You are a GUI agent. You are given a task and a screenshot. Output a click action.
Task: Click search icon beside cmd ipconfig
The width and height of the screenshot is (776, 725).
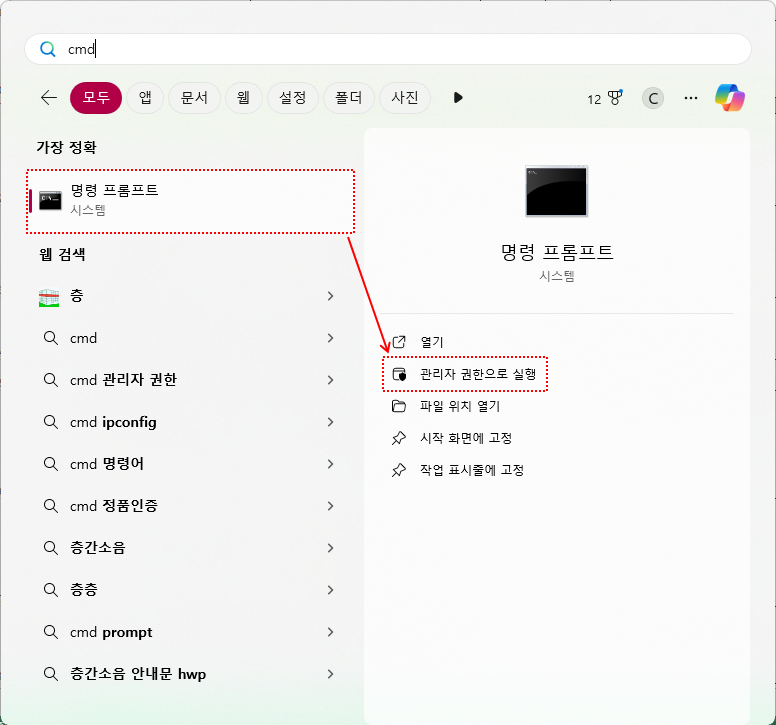pos(50,422)
